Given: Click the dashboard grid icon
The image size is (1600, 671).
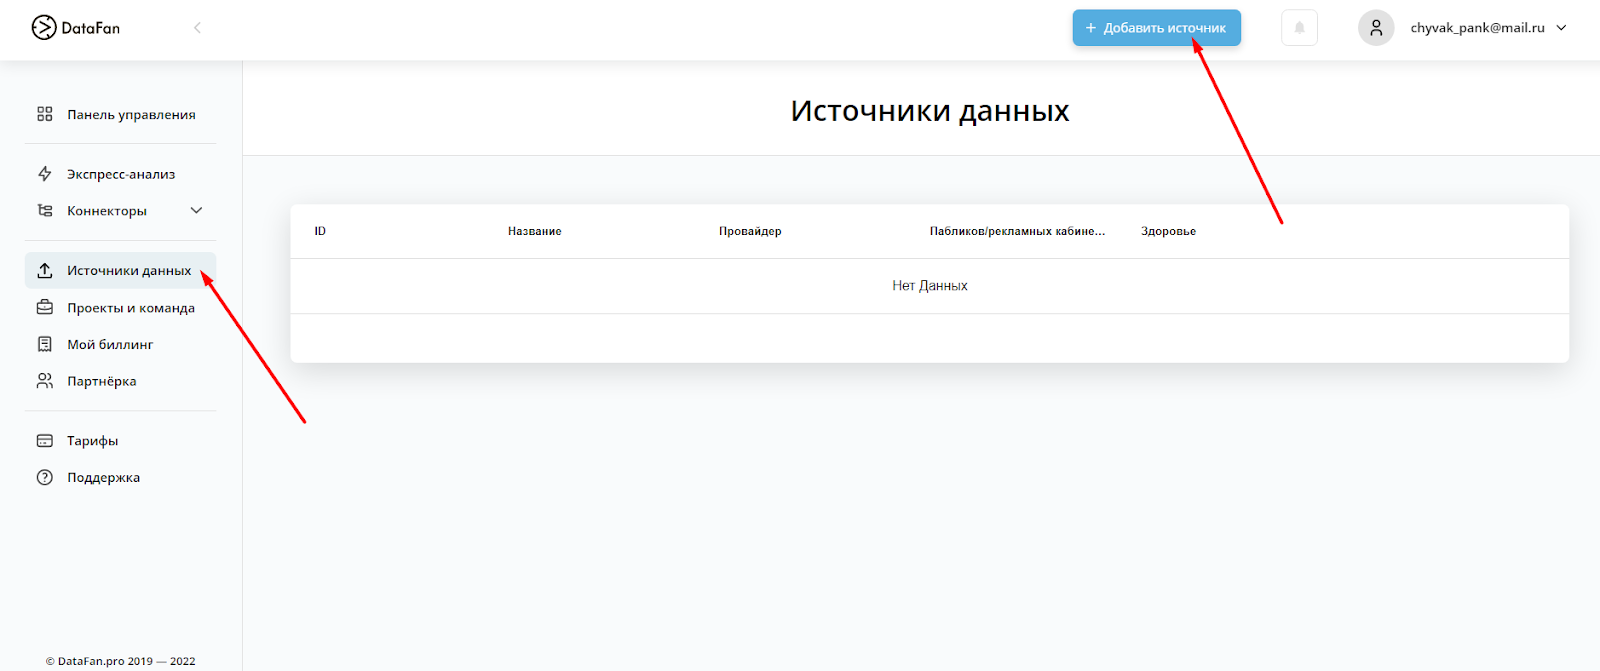Looking at the screenshot, I should tap(45, 114).
